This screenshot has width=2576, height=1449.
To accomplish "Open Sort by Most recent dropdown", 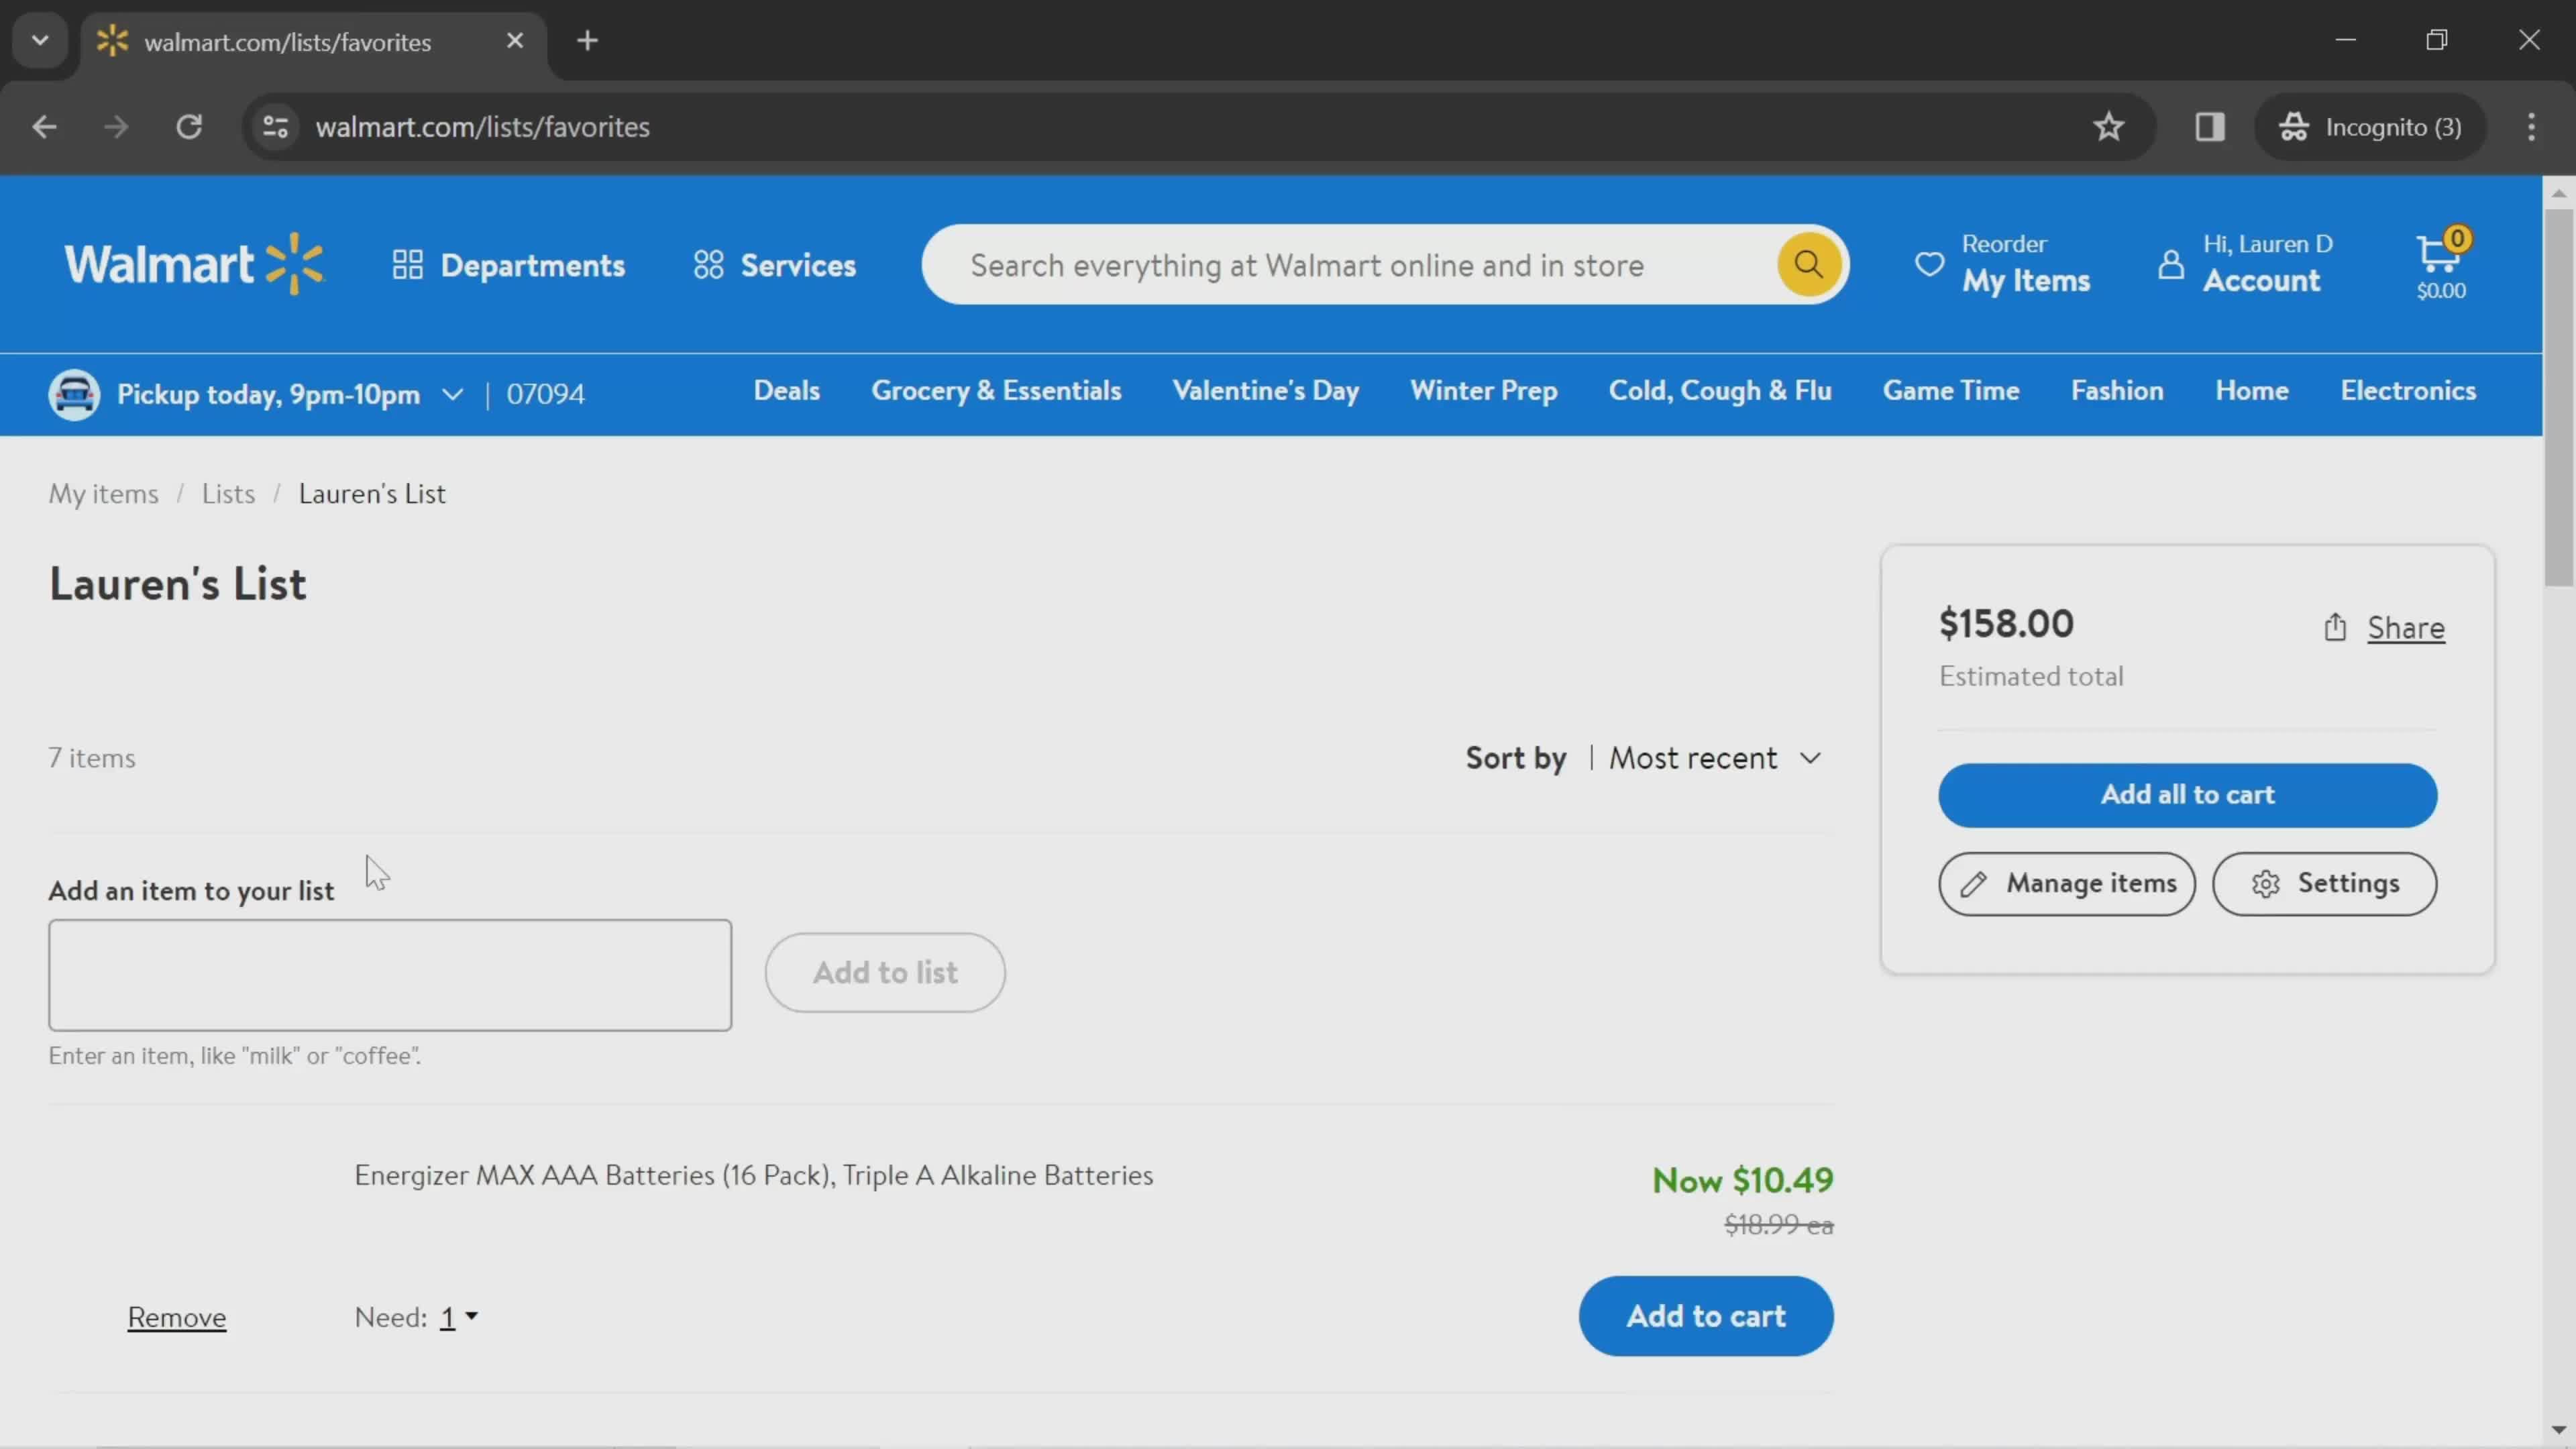I will coord(1714,758).
